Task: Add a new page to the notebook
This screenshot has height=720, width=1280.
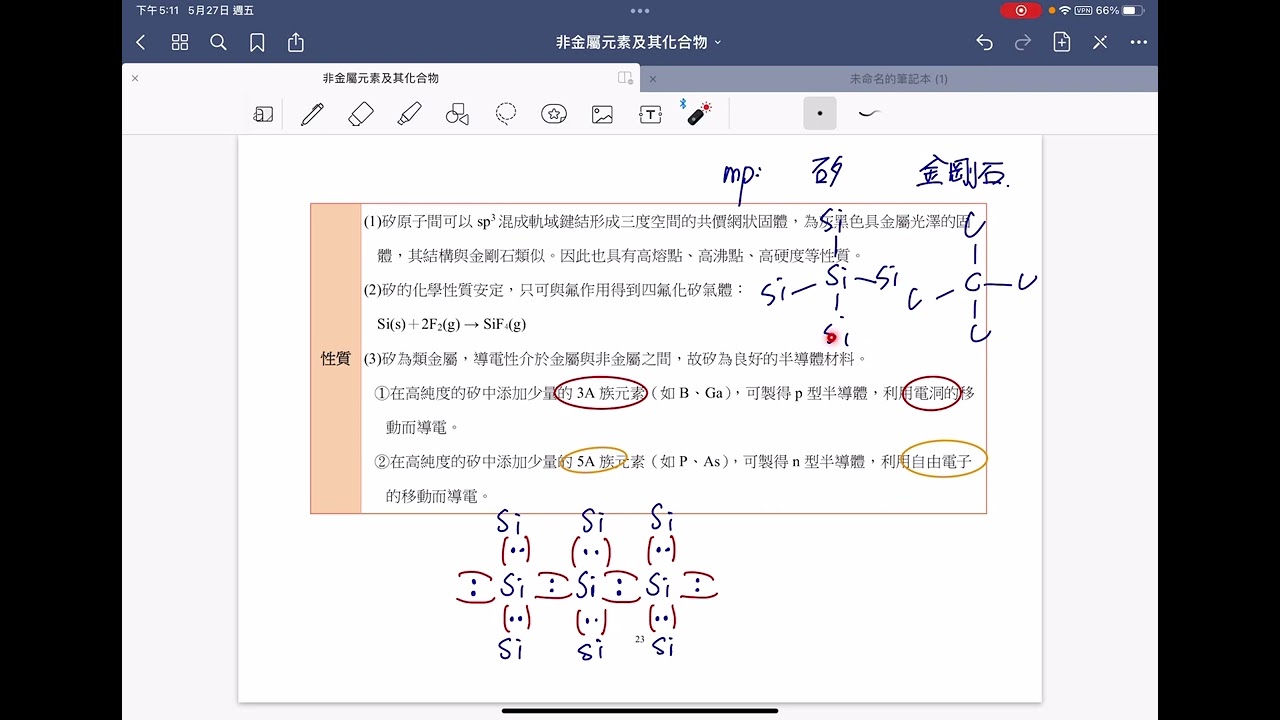Action: point(1062,42)
